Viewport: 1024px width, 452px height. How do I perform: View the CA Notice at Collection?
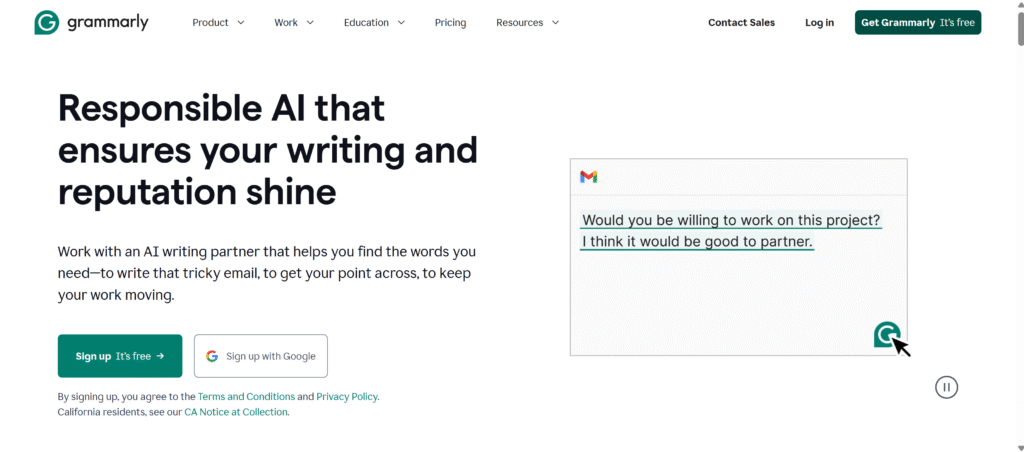(x=236, y=412)
